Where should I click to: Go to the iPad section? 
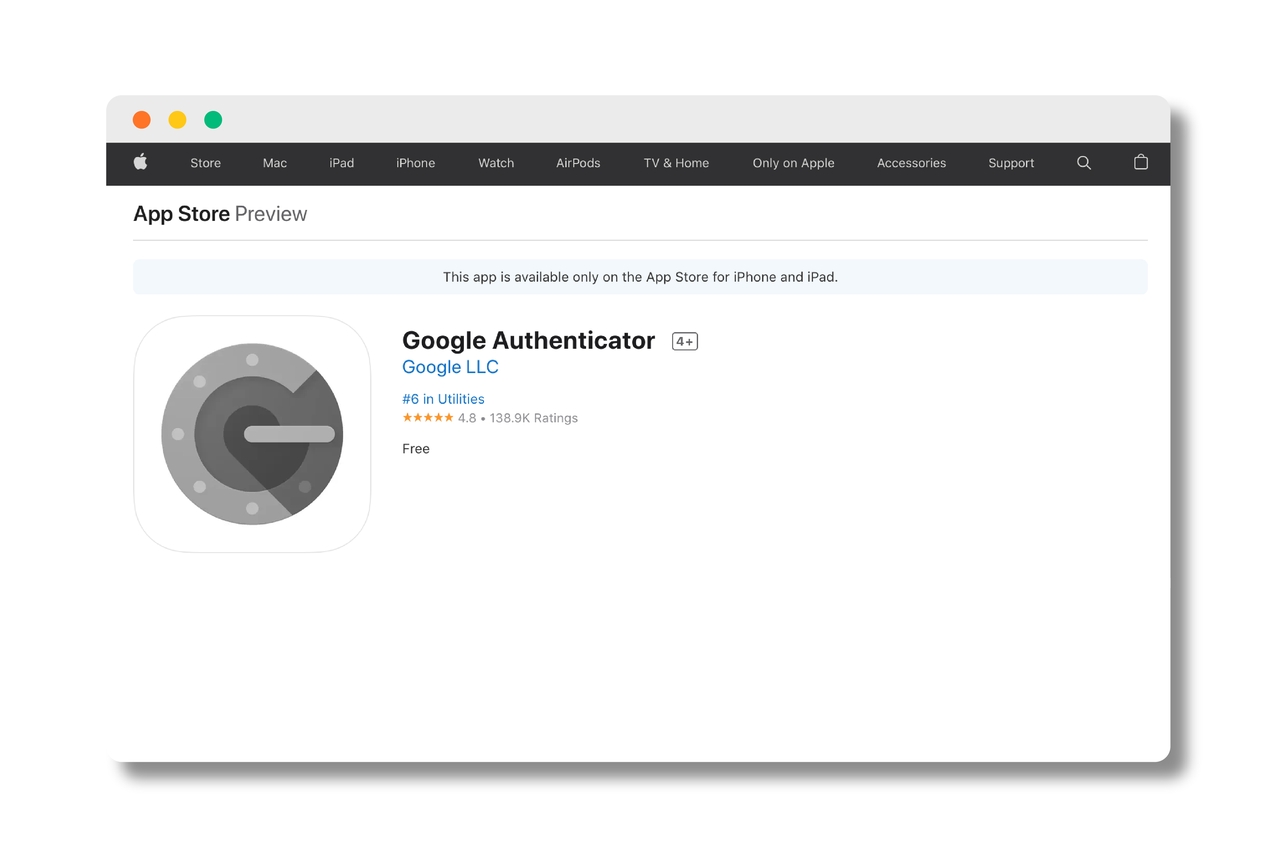pyautogui.click(x=342, y=163)
